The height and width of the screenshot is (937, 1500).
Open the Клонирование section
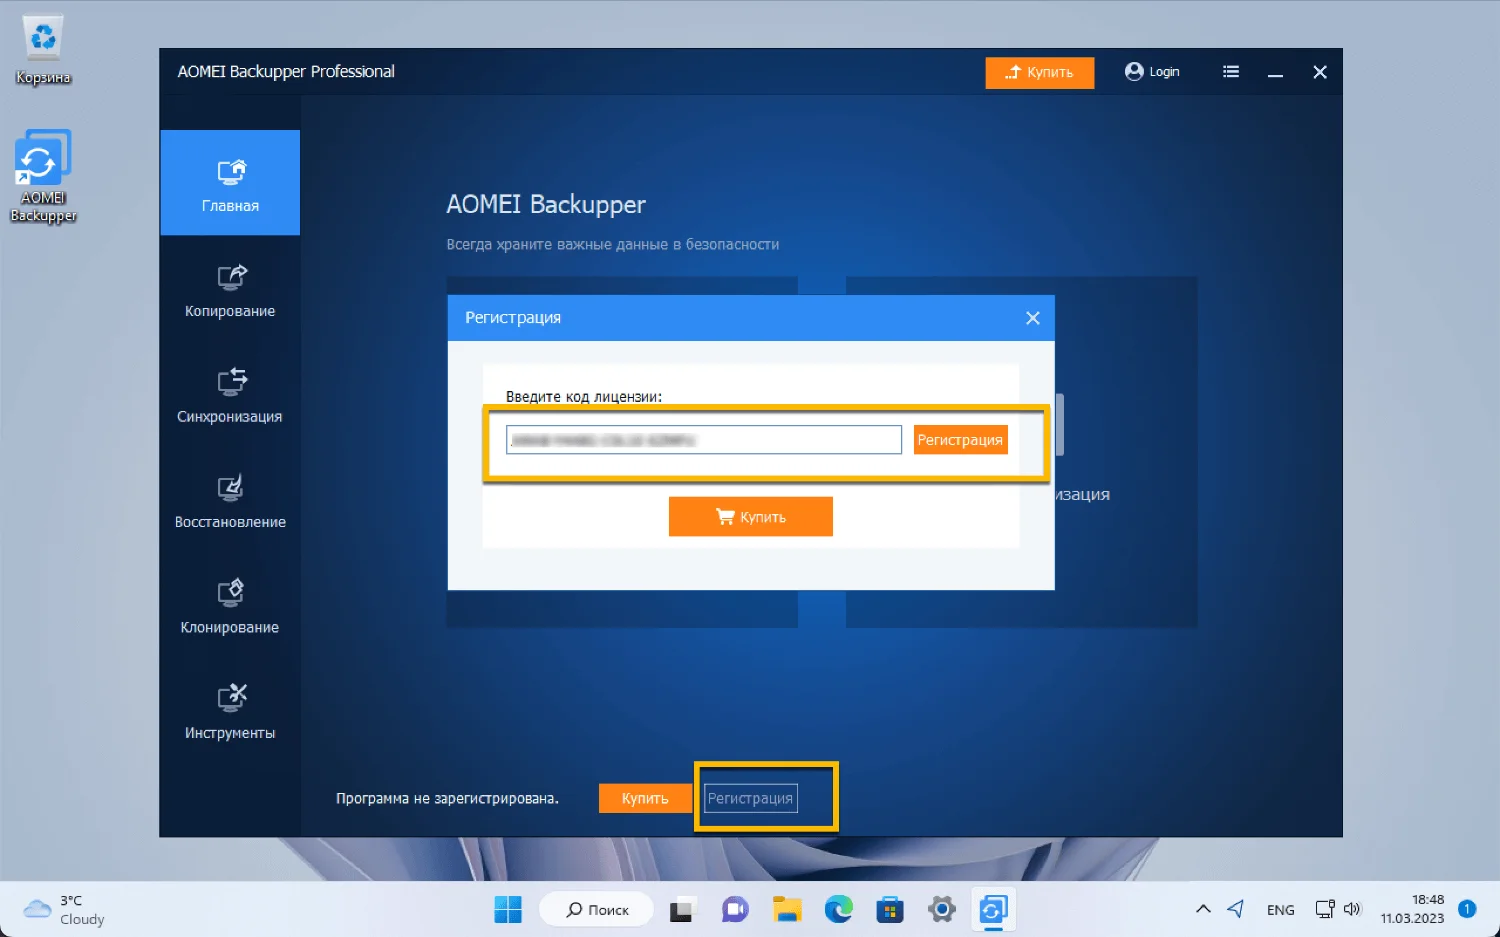click(x=230, y=607)
